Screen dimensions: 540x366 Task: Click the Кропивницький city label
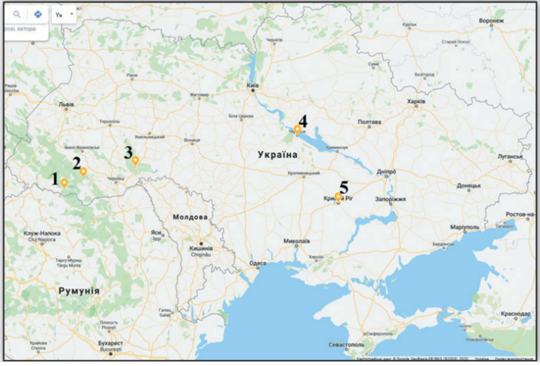304,173
